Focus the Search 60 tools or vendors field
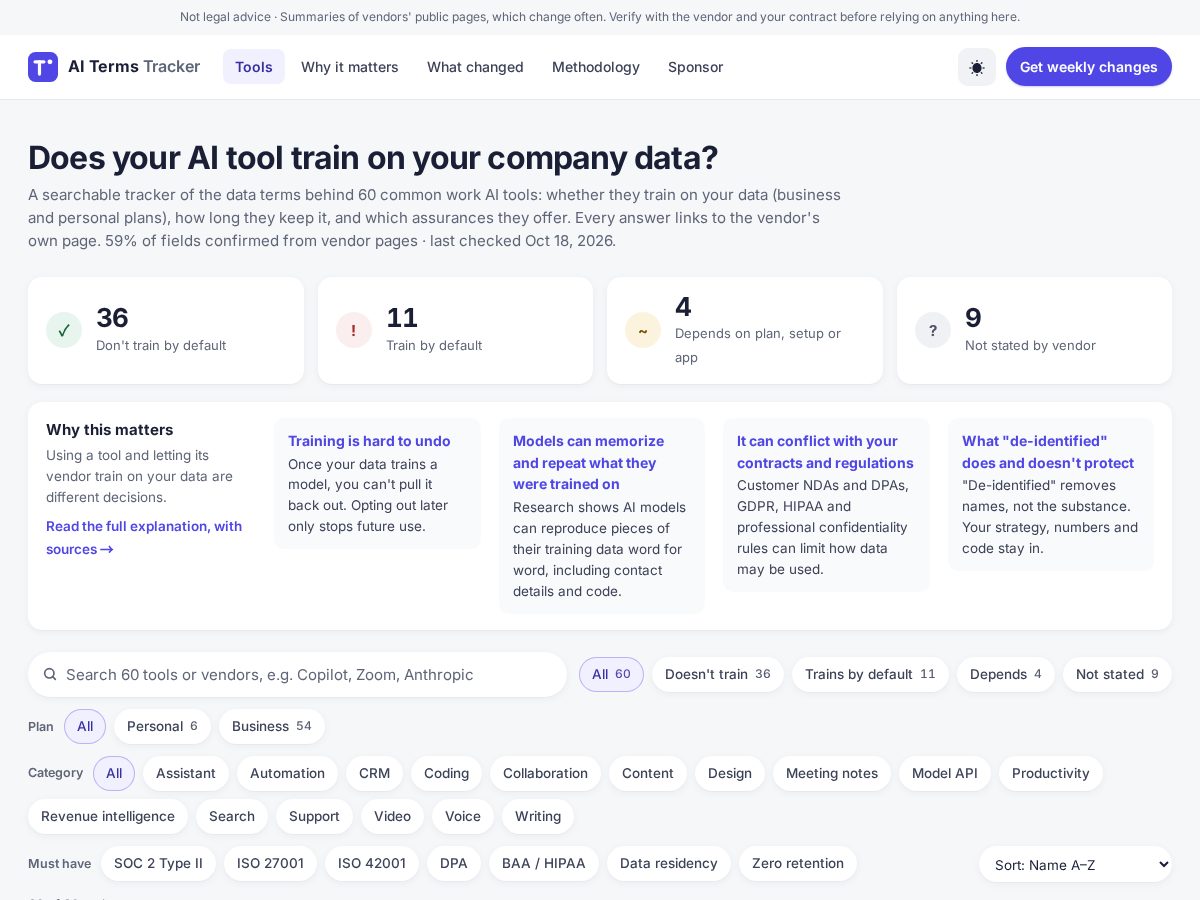 297,674
